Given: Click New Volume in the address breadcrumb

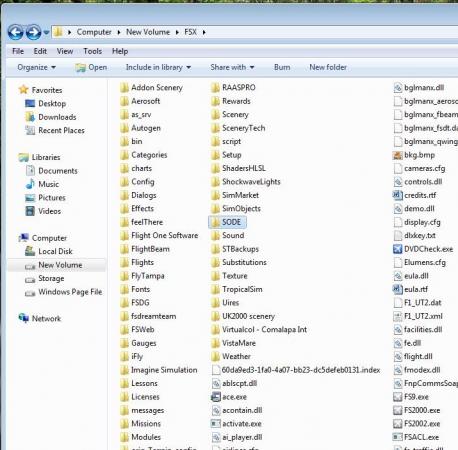Looking at the screenshot, I should 148,32.
